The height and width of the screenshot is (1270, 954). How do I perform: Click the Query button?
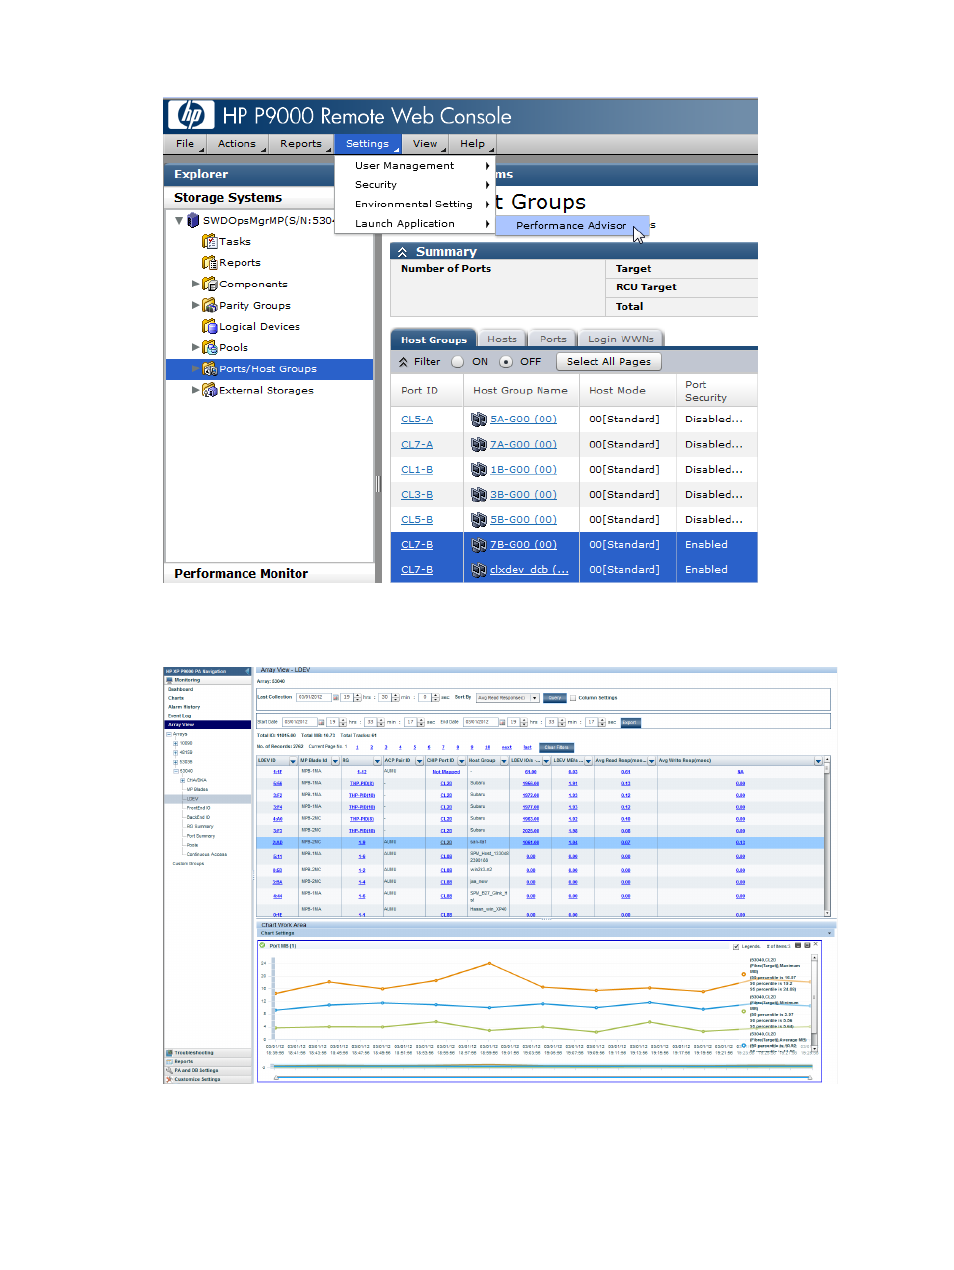click(x=555, y=698)
